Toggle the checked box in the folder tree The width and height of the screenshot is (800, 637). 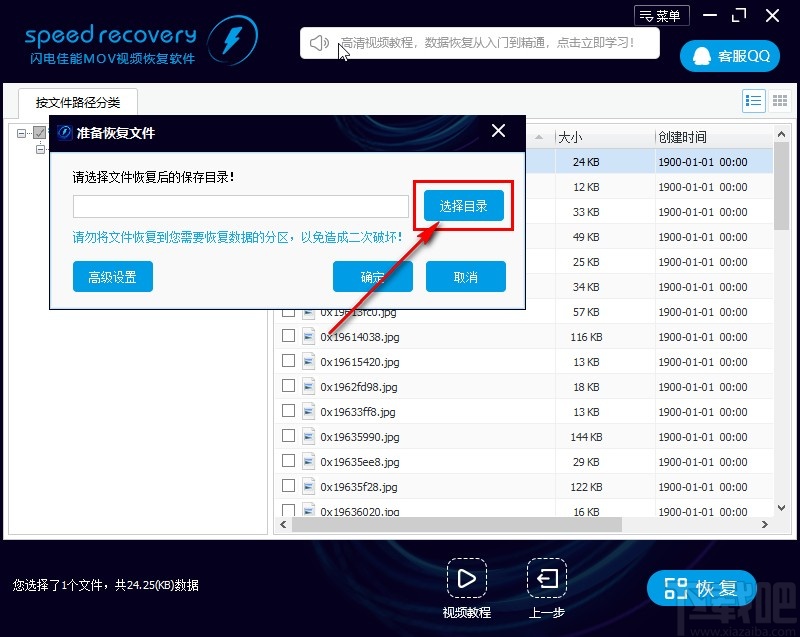click(40, 132)
